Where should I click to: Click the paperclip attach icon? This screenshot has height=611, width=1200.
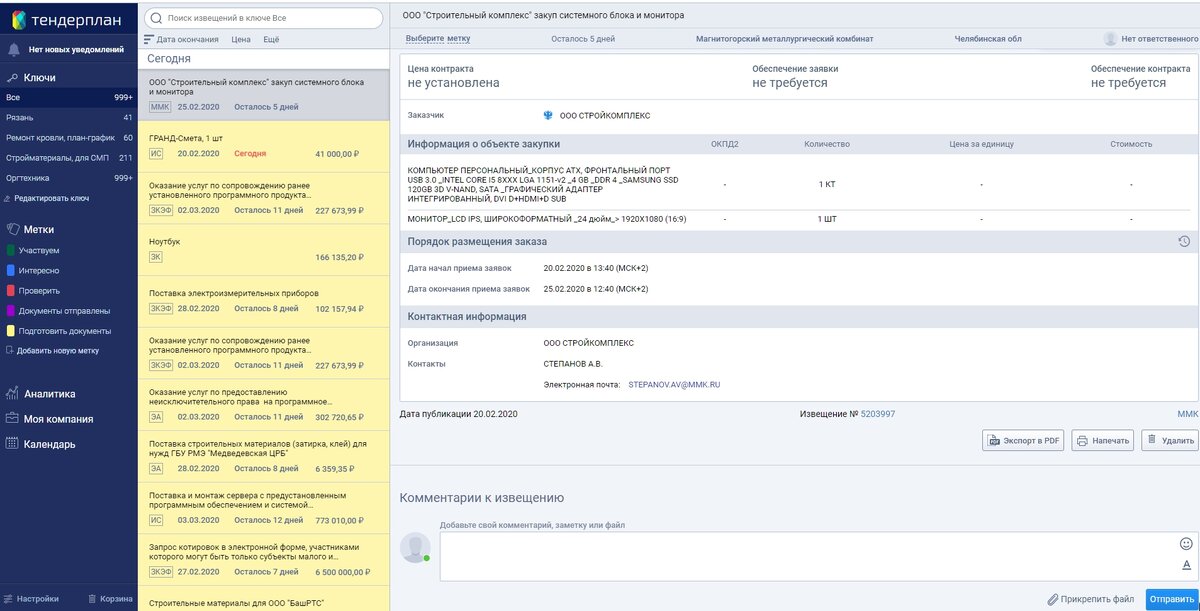(1052, 600)
